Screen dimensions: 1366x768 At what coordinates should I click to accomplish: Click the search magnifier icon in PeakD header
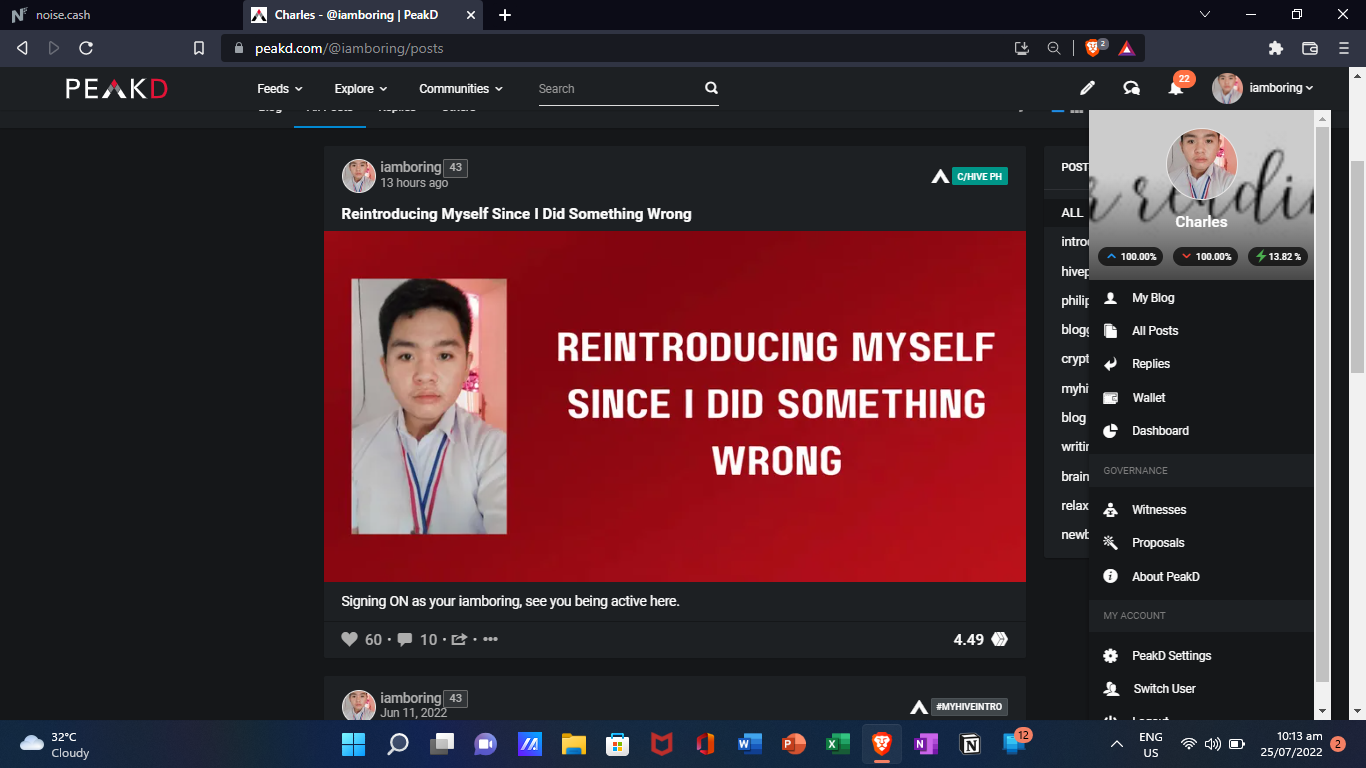[711, 88]
